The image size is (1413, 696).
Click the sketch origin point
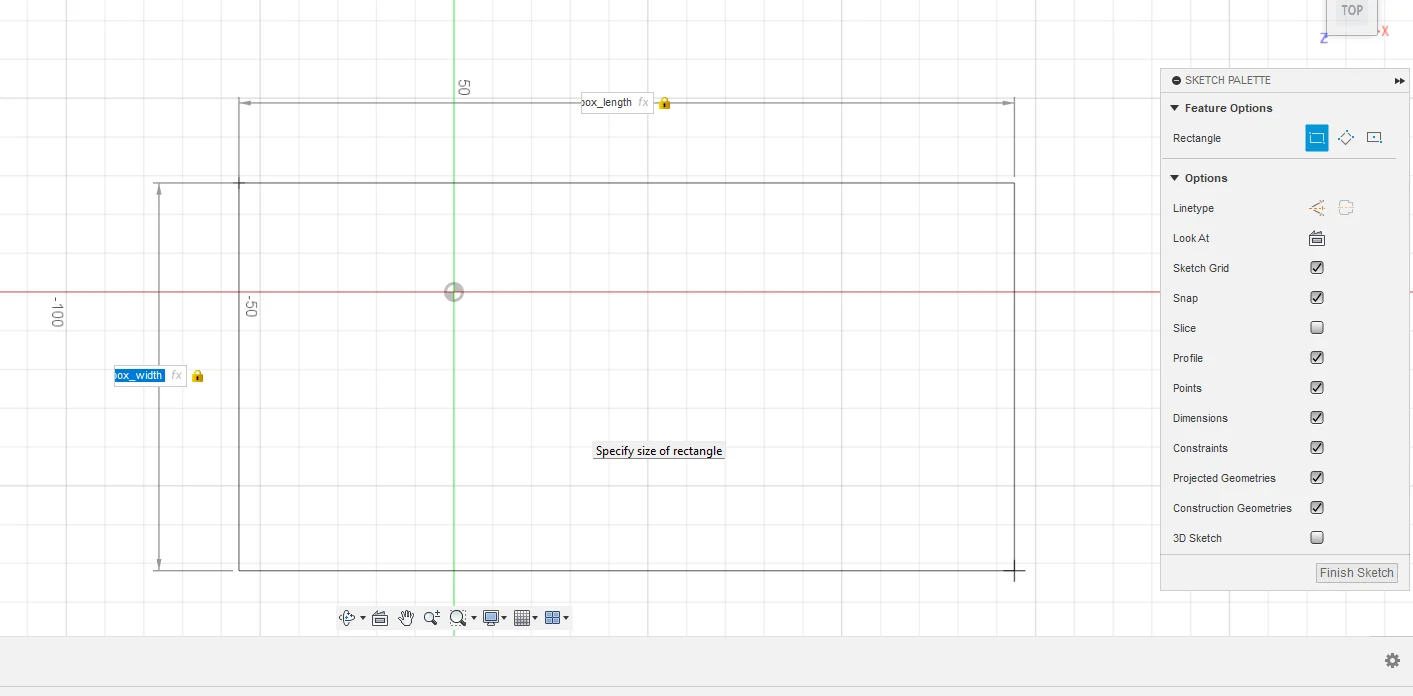pos(454,292)
